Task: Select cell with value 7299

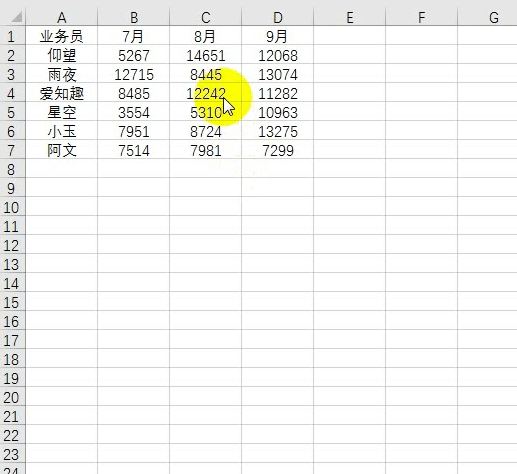Action: tap(278, 150)
